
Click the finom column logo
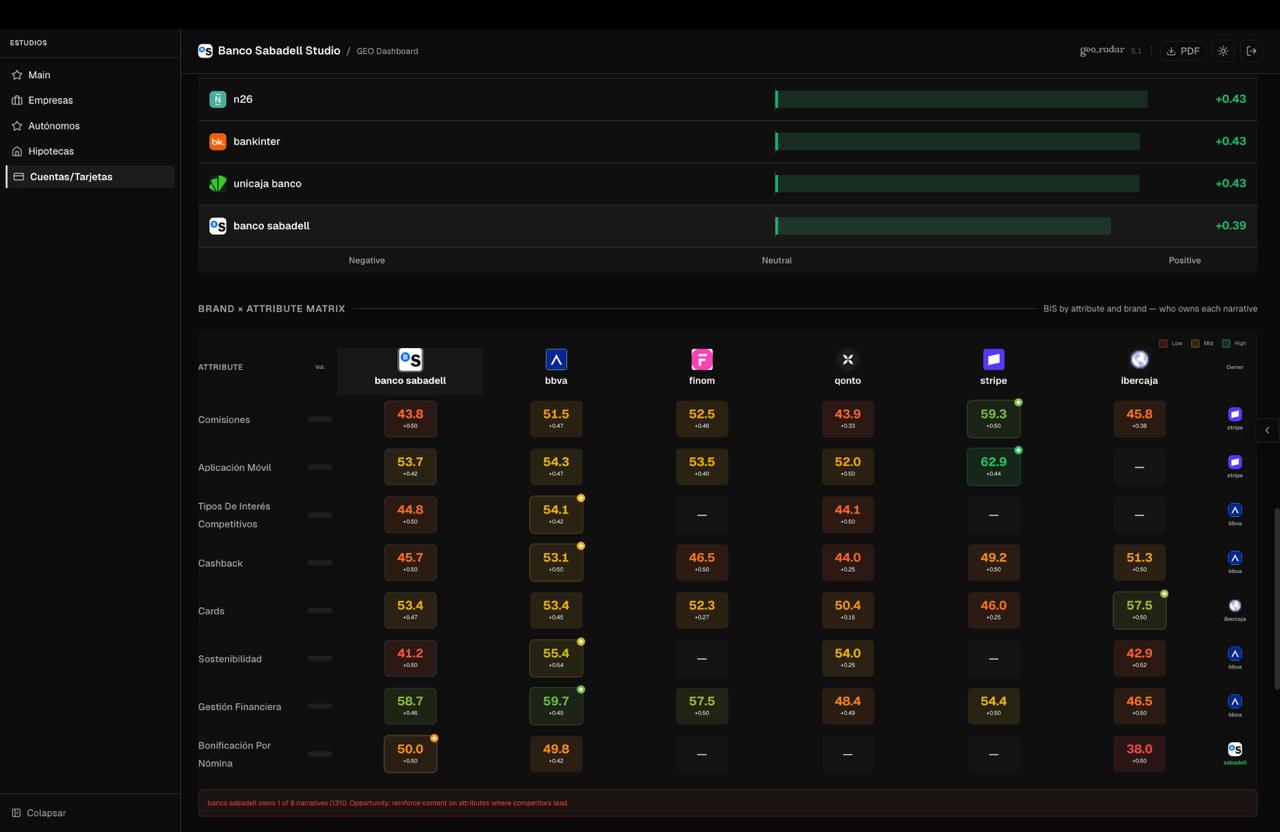702,359
